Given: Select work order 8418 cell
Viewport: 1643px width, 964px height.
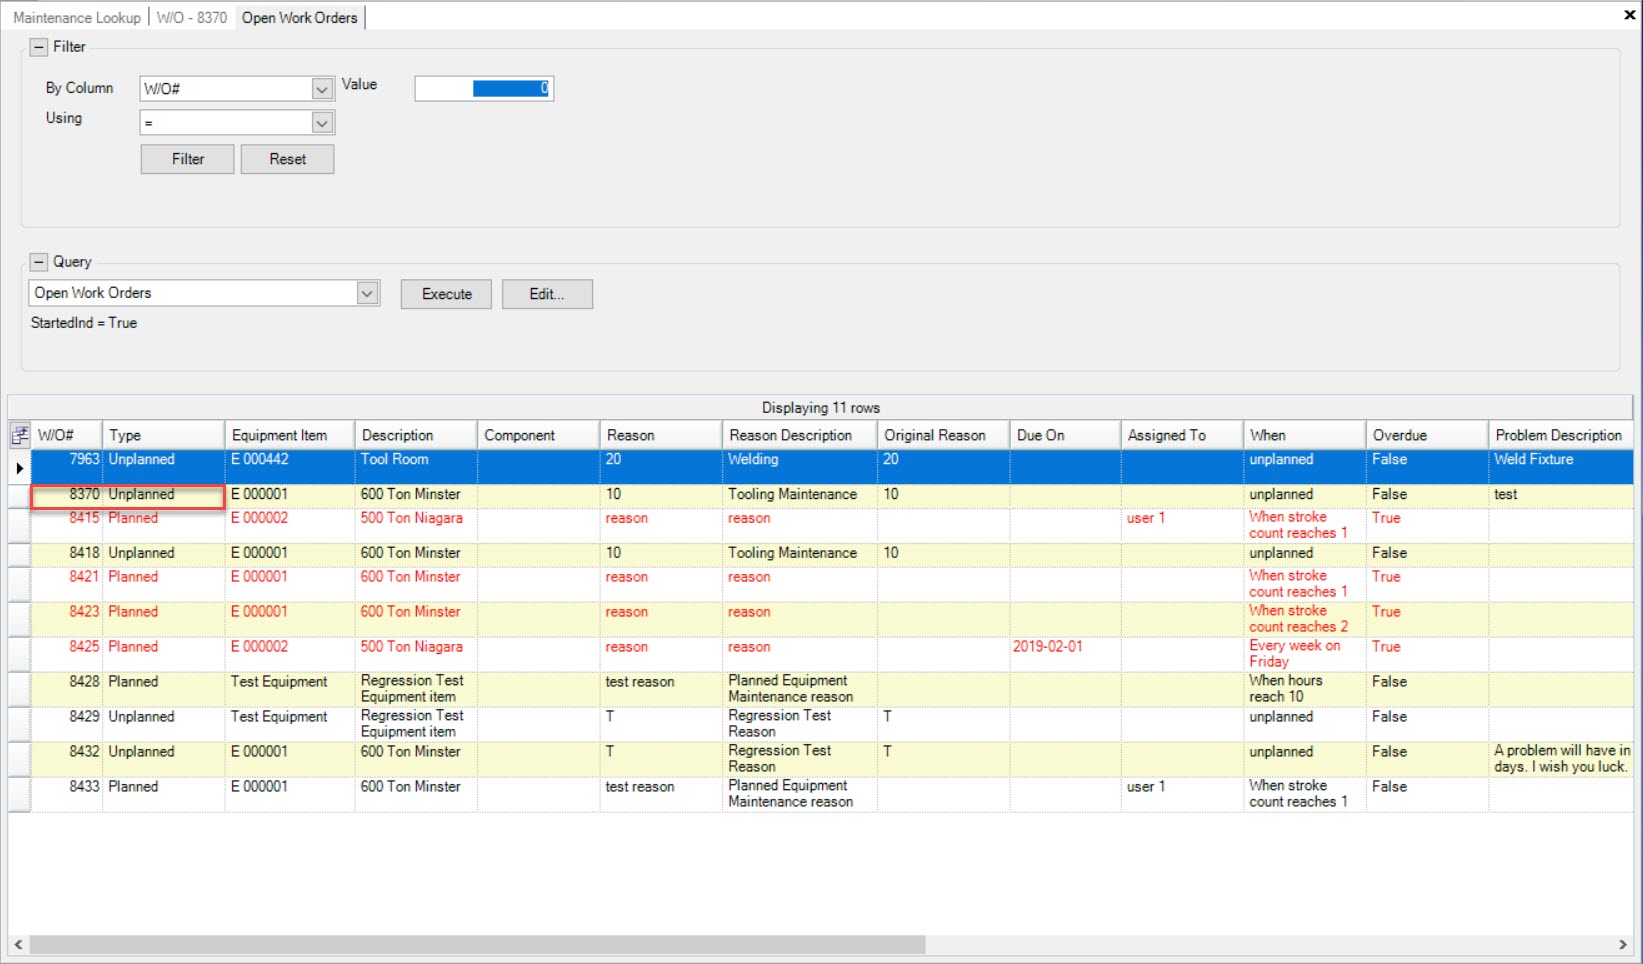Looking at the screenshot, I should pyautogui.click(x=67, y=553).
